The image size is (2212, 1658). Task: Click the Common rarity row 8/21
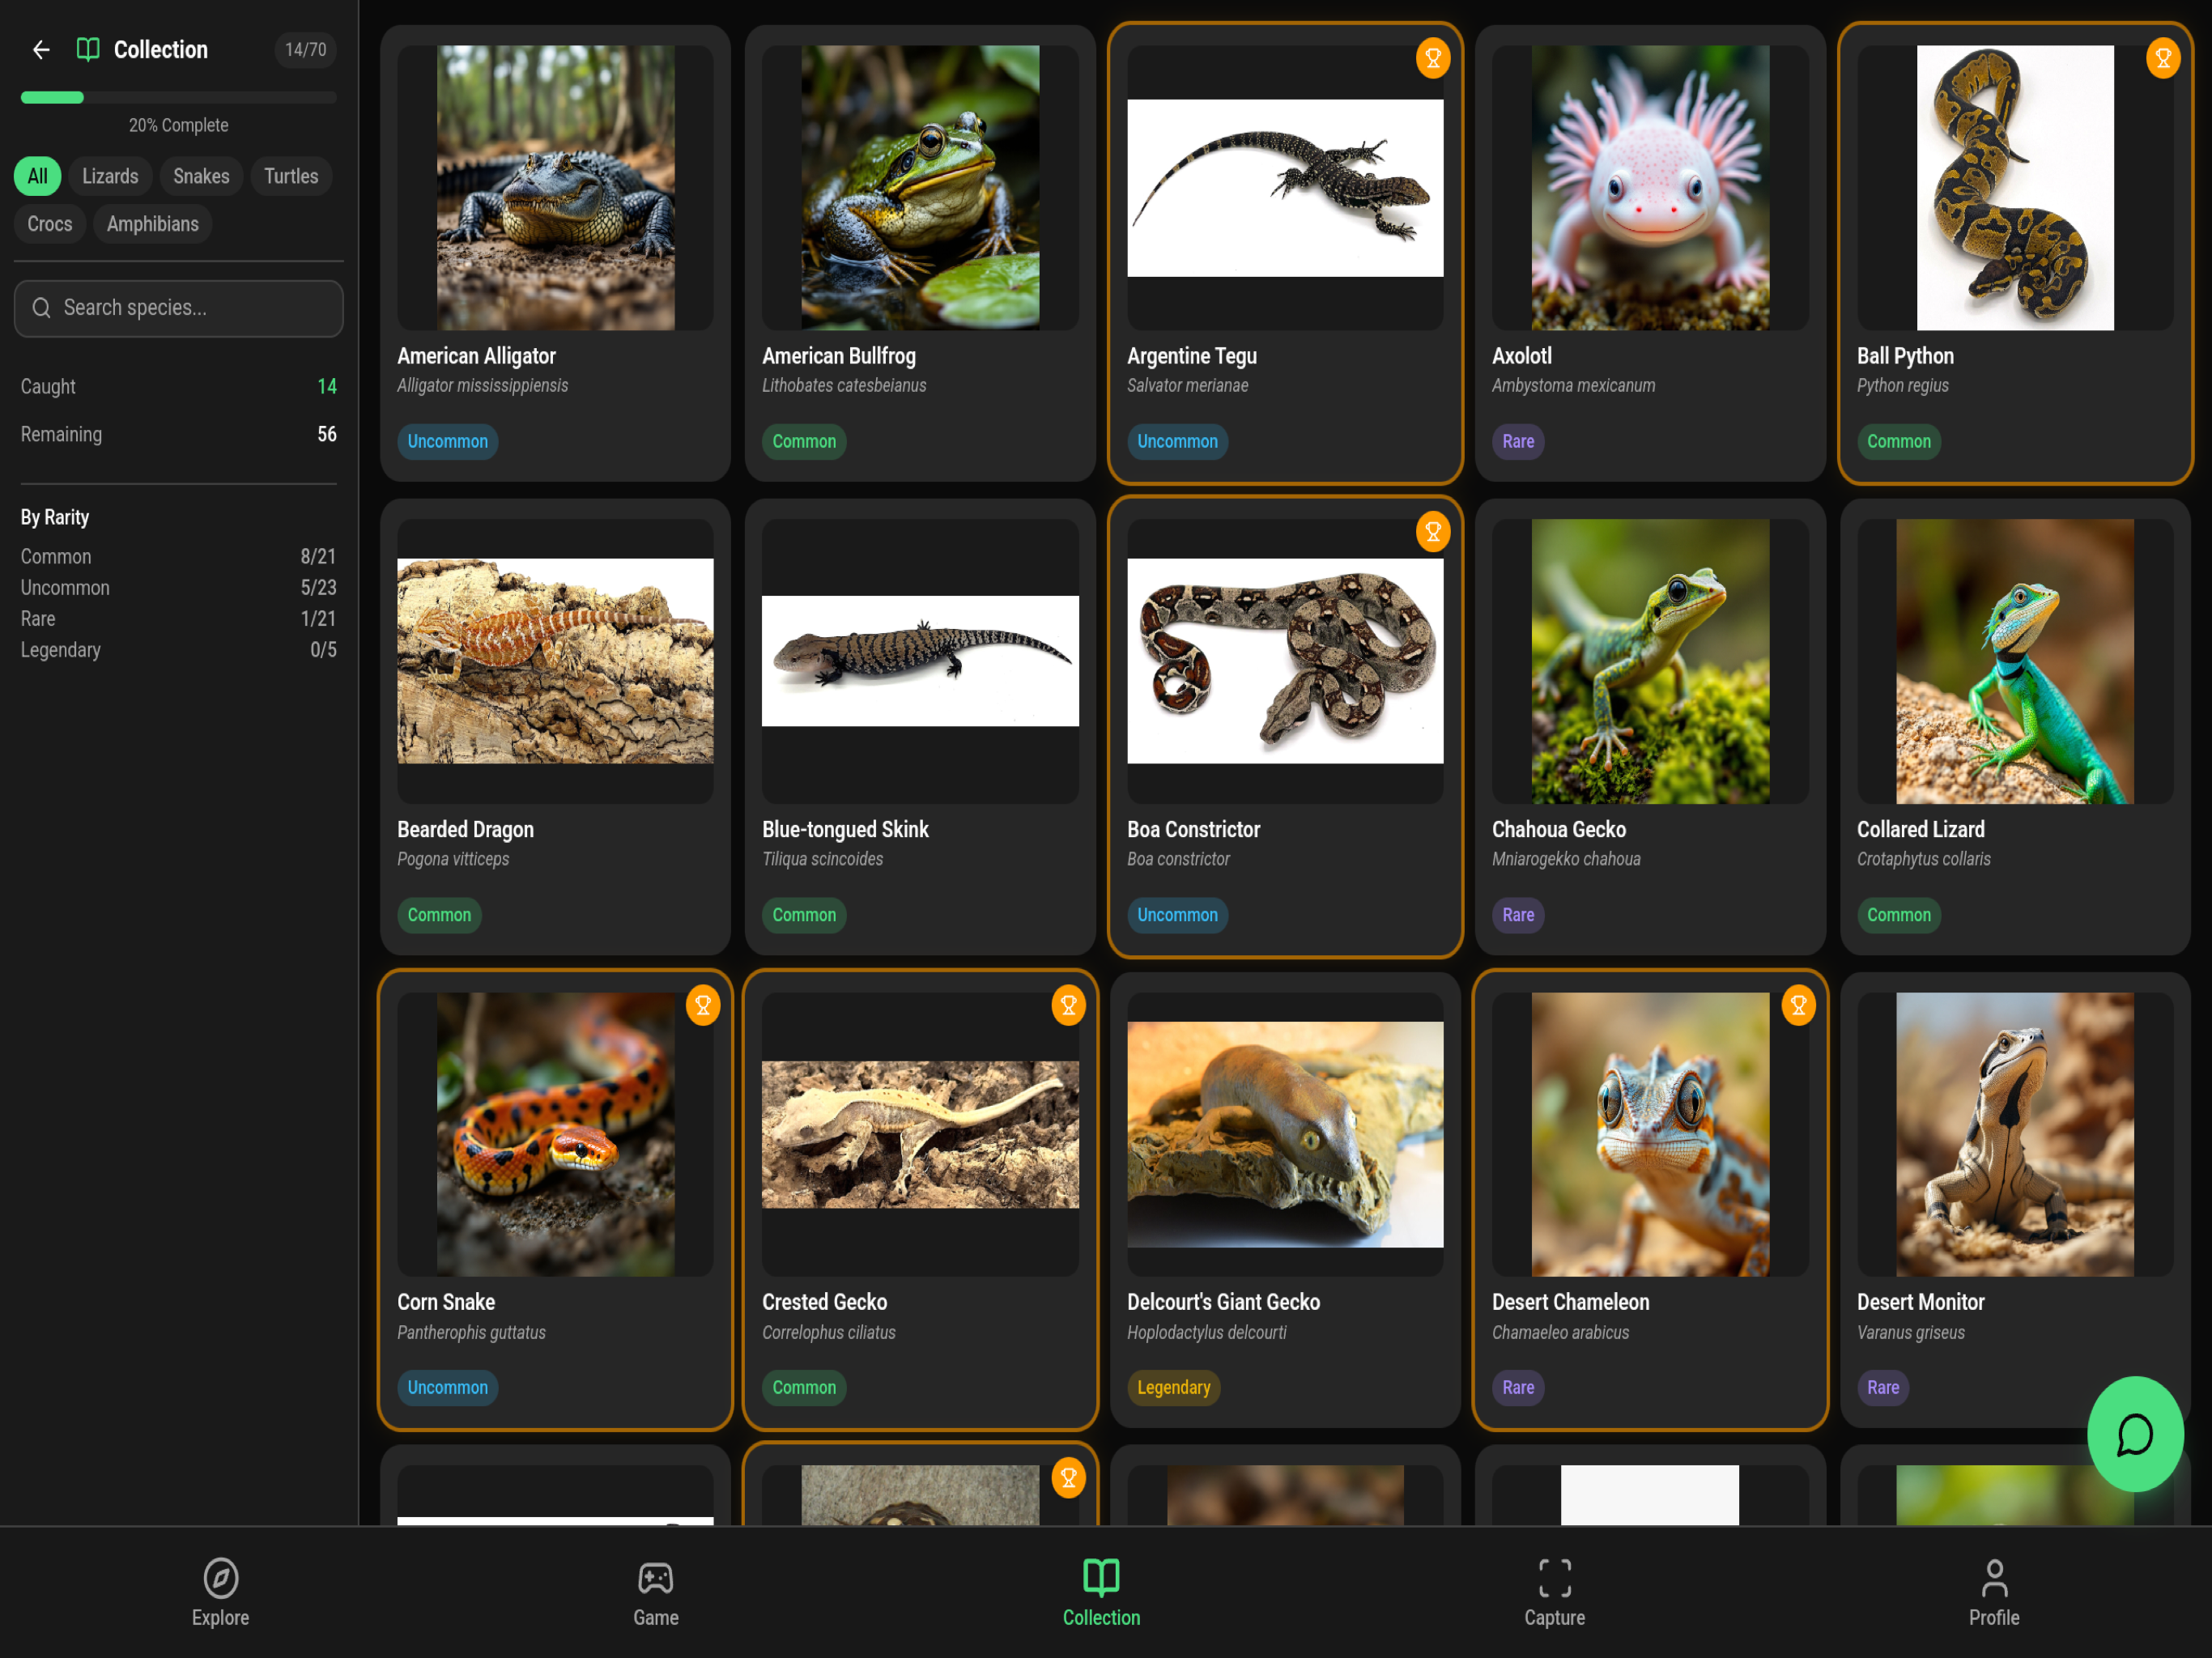click(x=179, y=557)
